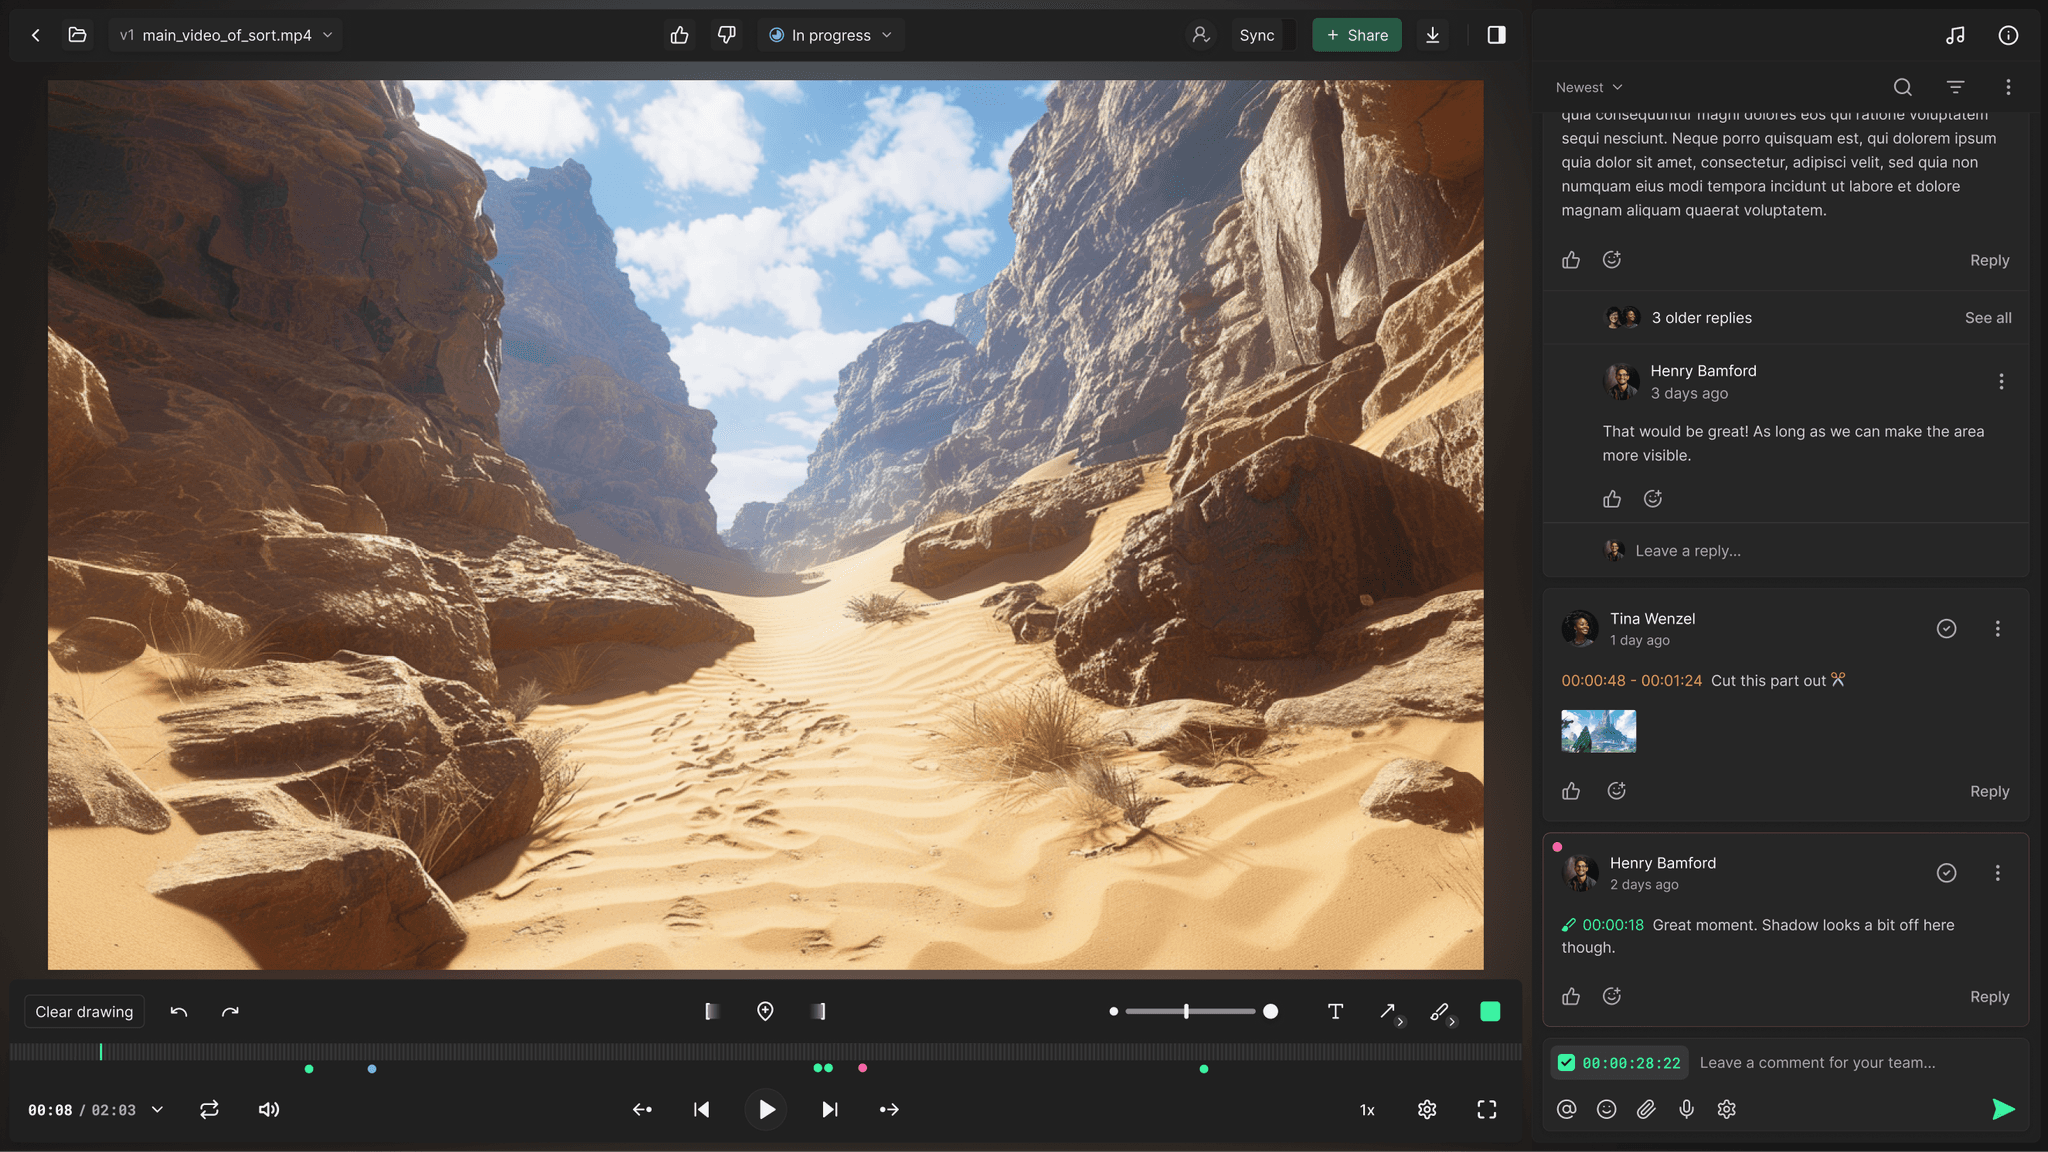Click the Sync button

1257,35
